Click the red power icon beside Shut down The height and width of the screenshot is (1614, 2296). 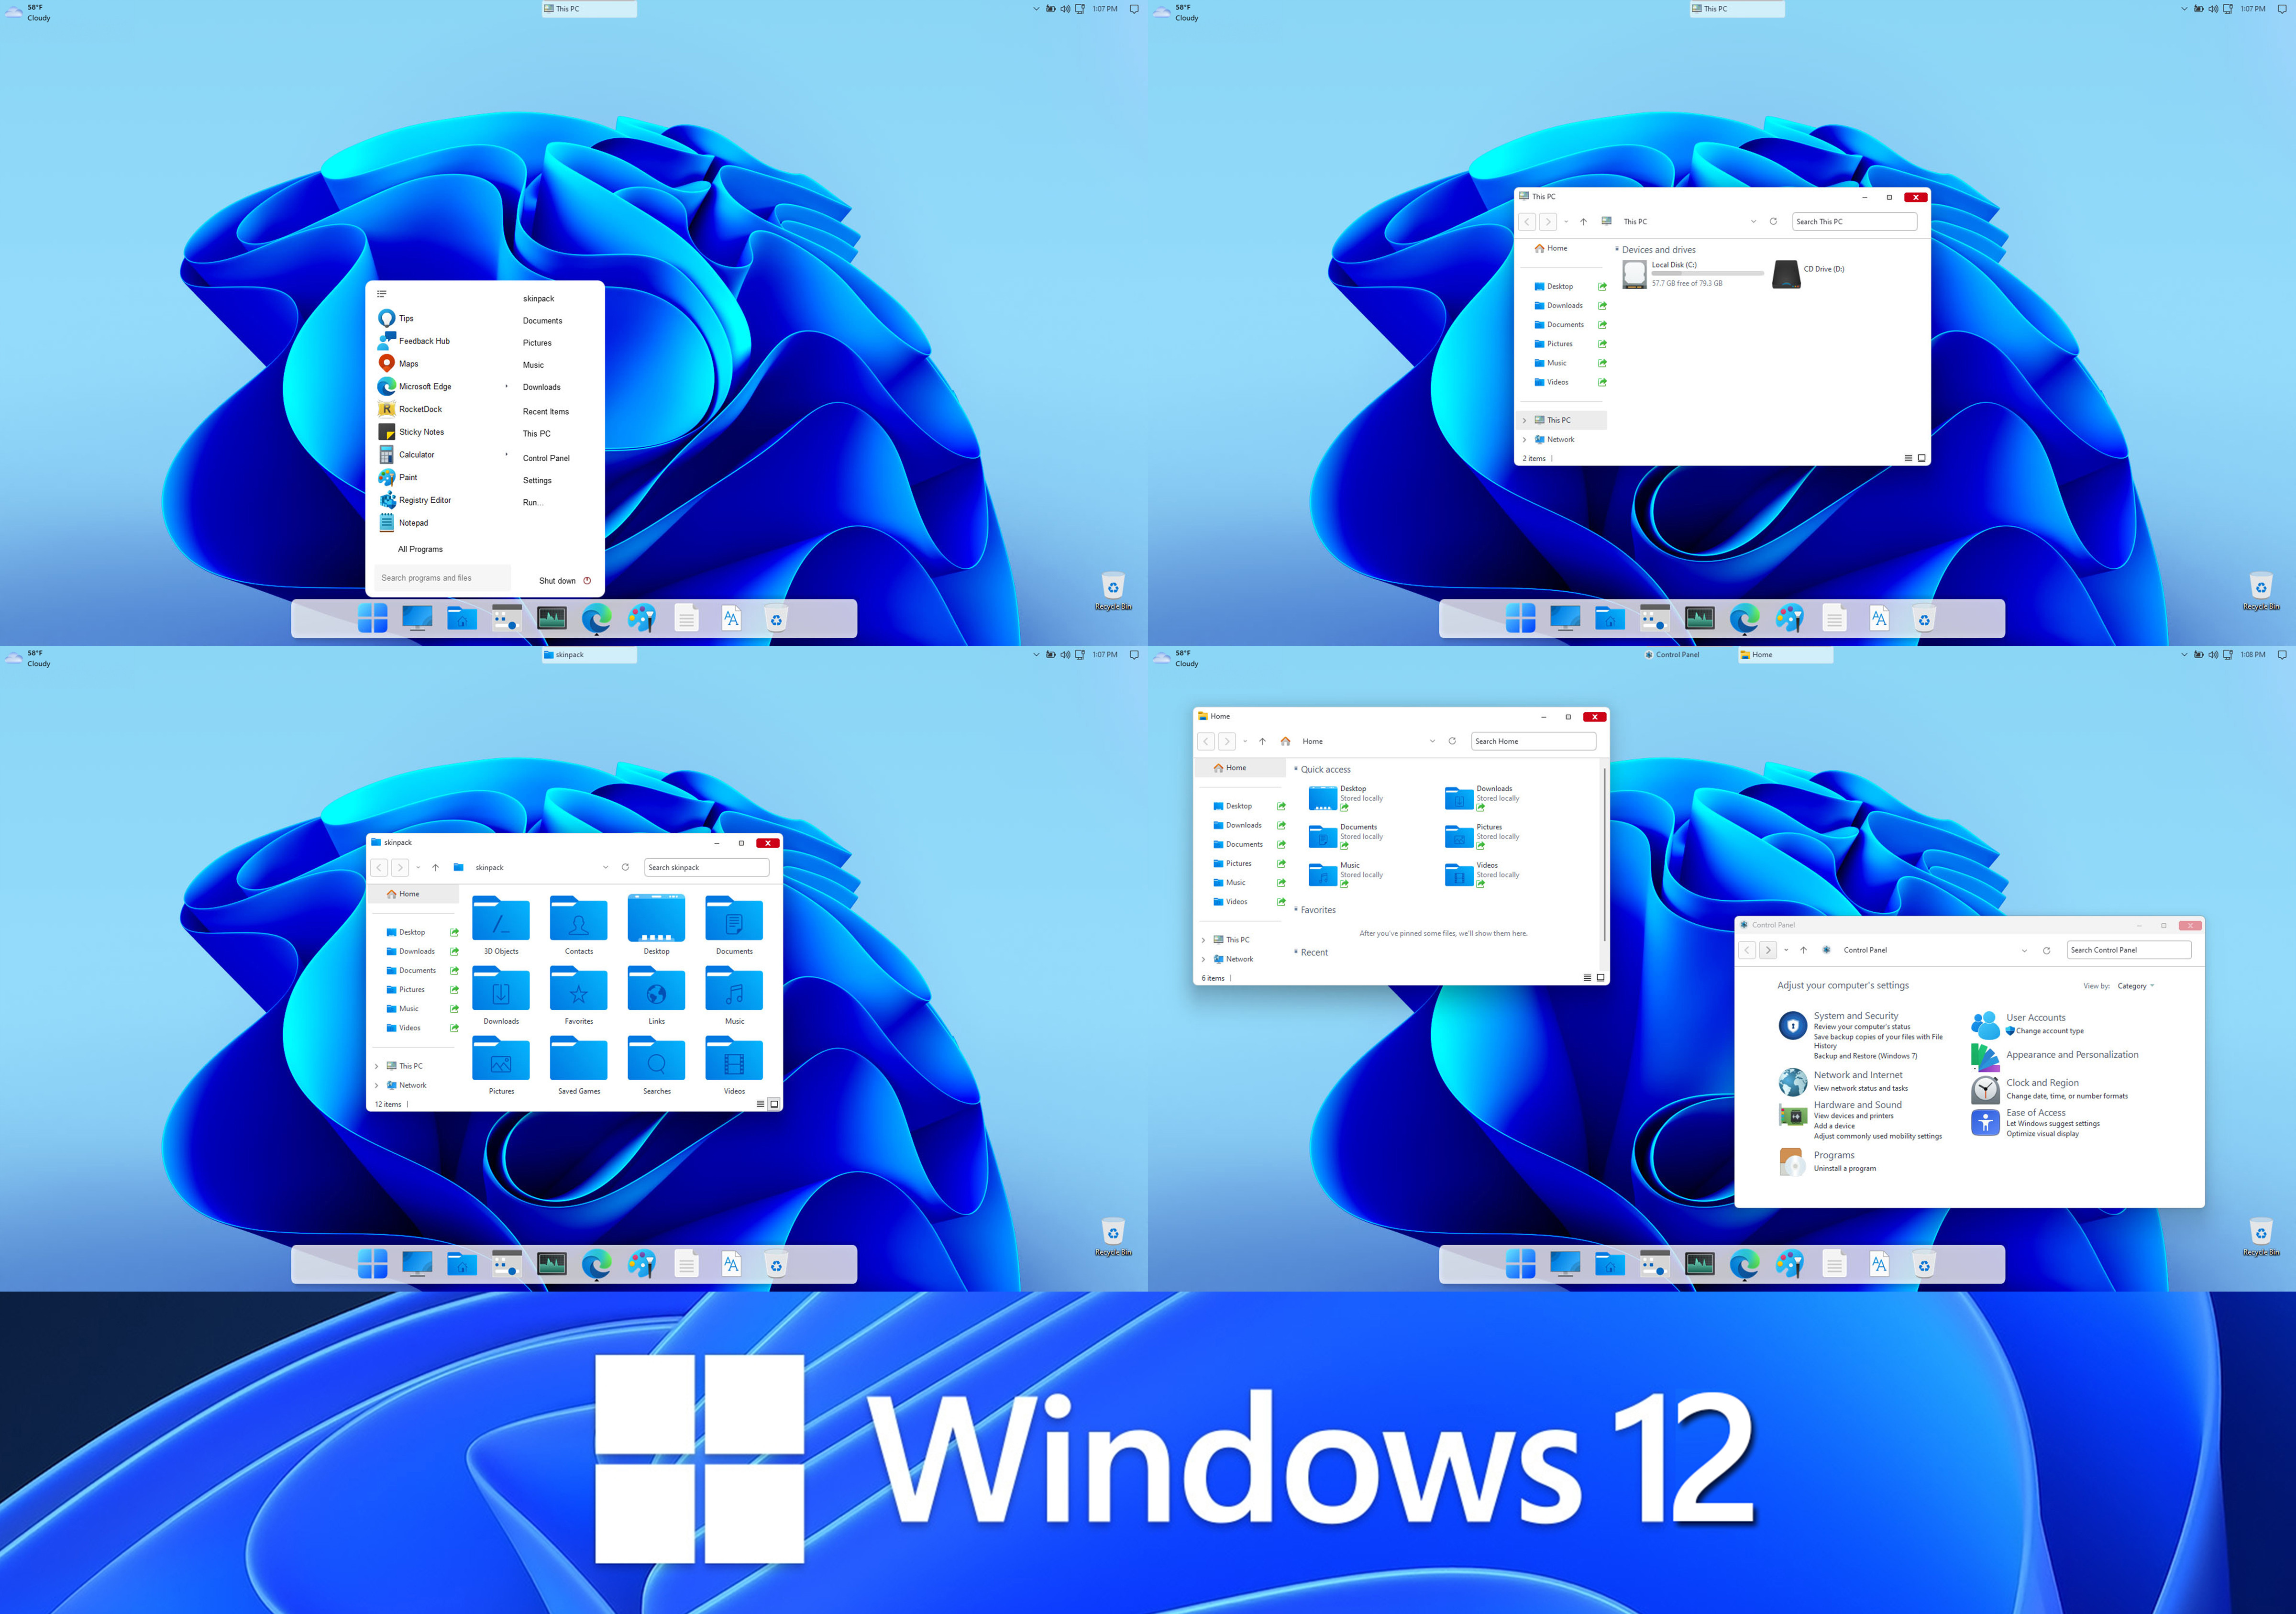coord(587,581)
